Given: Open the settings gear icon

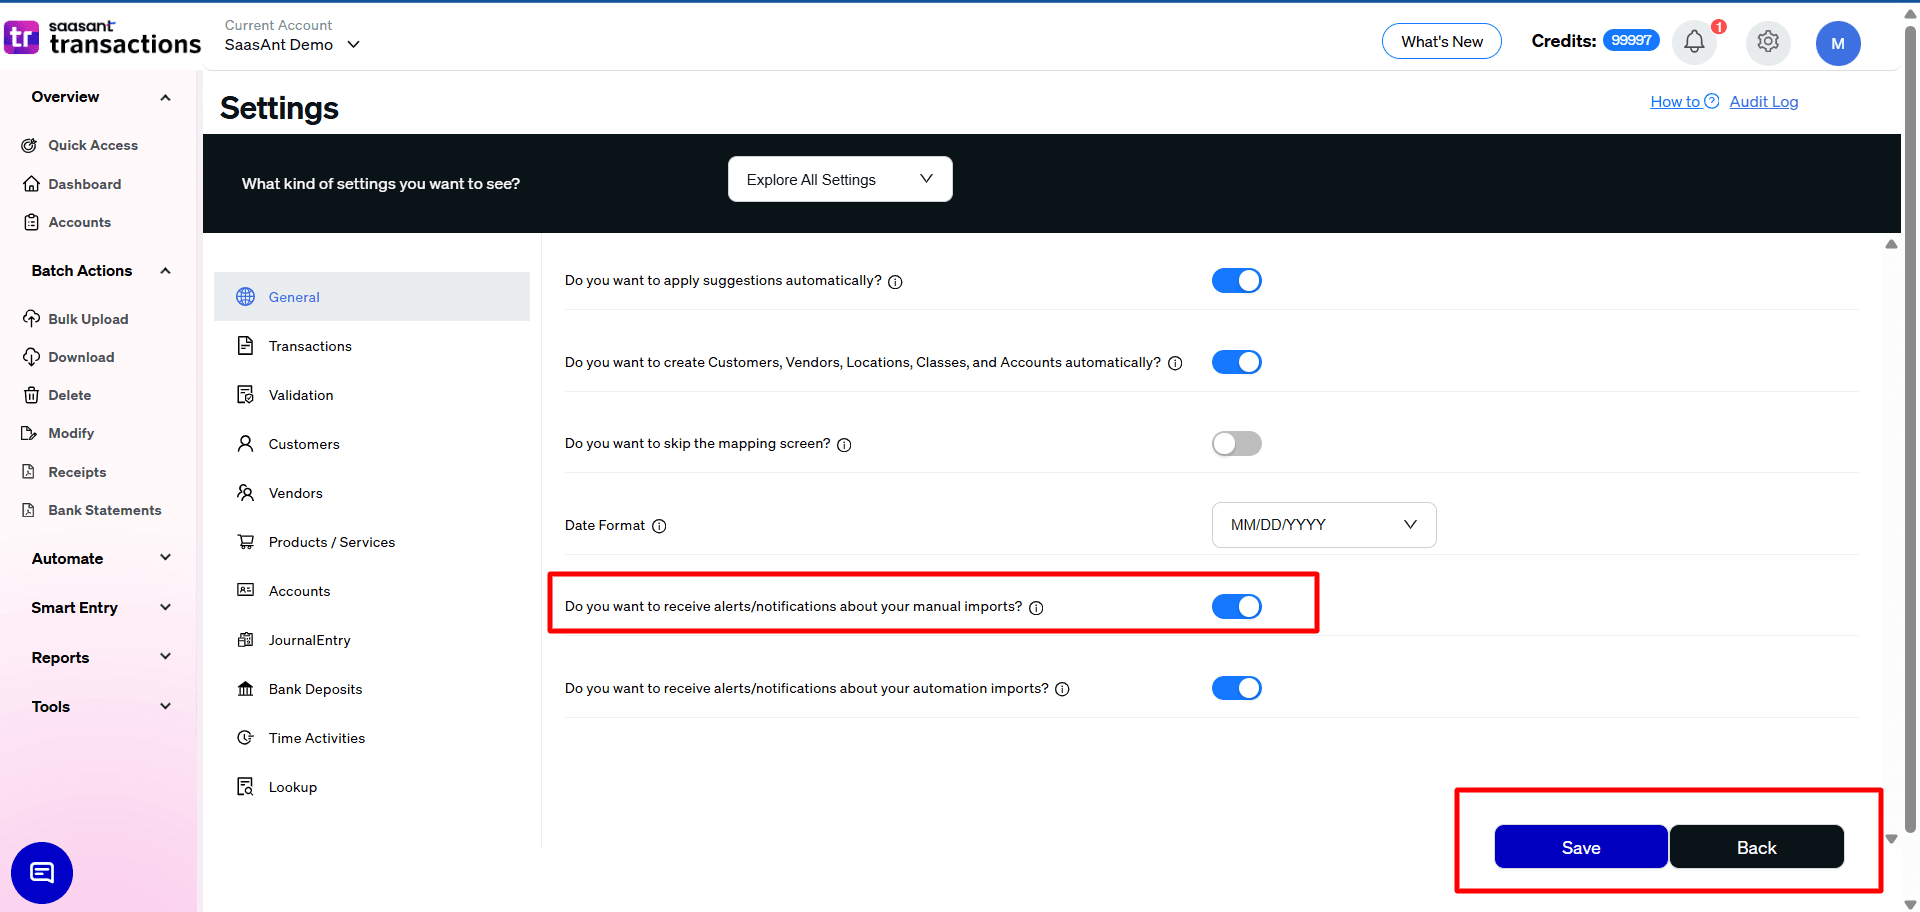Looking at the screenshot, I should 1767,42.
